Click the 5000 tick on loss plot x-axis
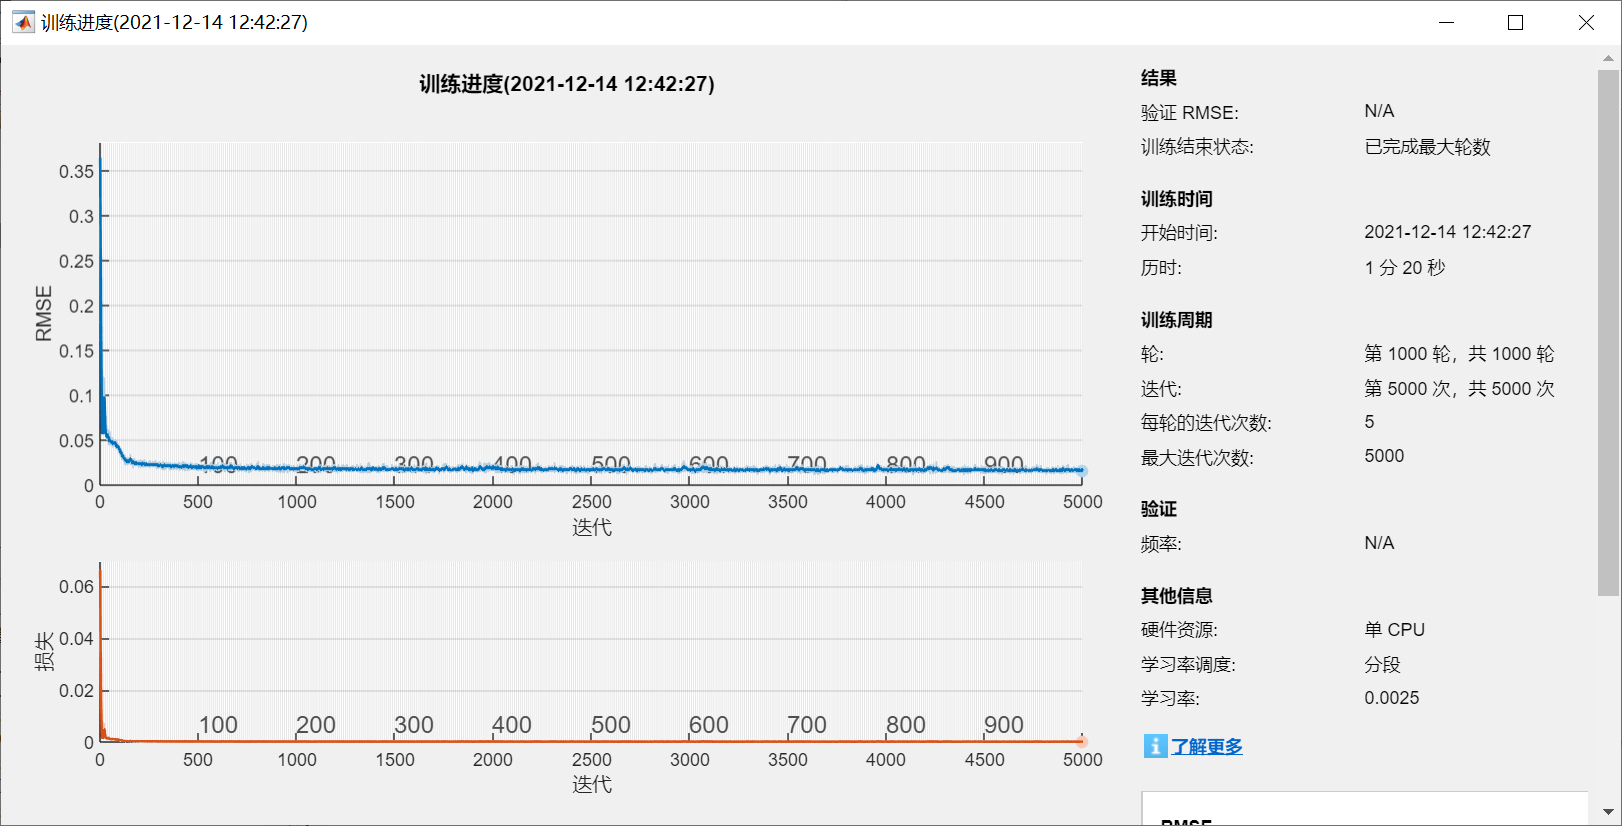This screenshot has height=826, width=1622. pos(1083,760)
